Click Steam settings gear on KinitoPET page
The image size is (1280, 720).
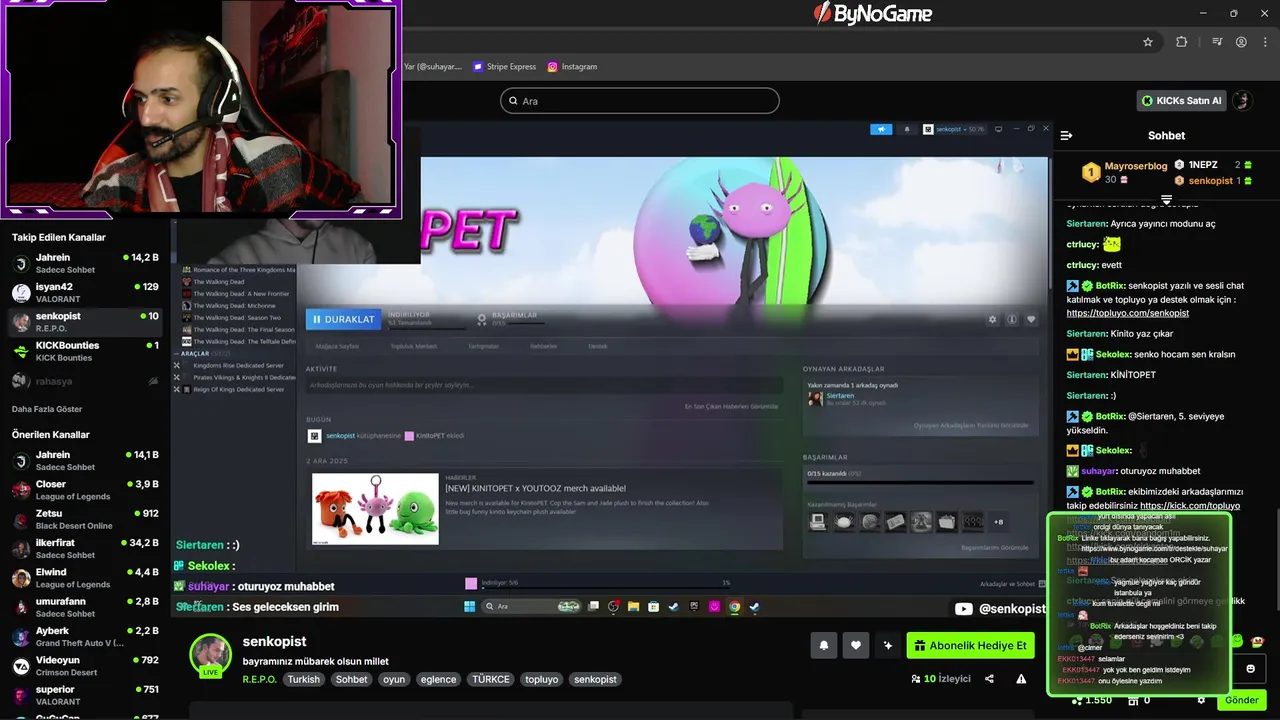[992, 320]
